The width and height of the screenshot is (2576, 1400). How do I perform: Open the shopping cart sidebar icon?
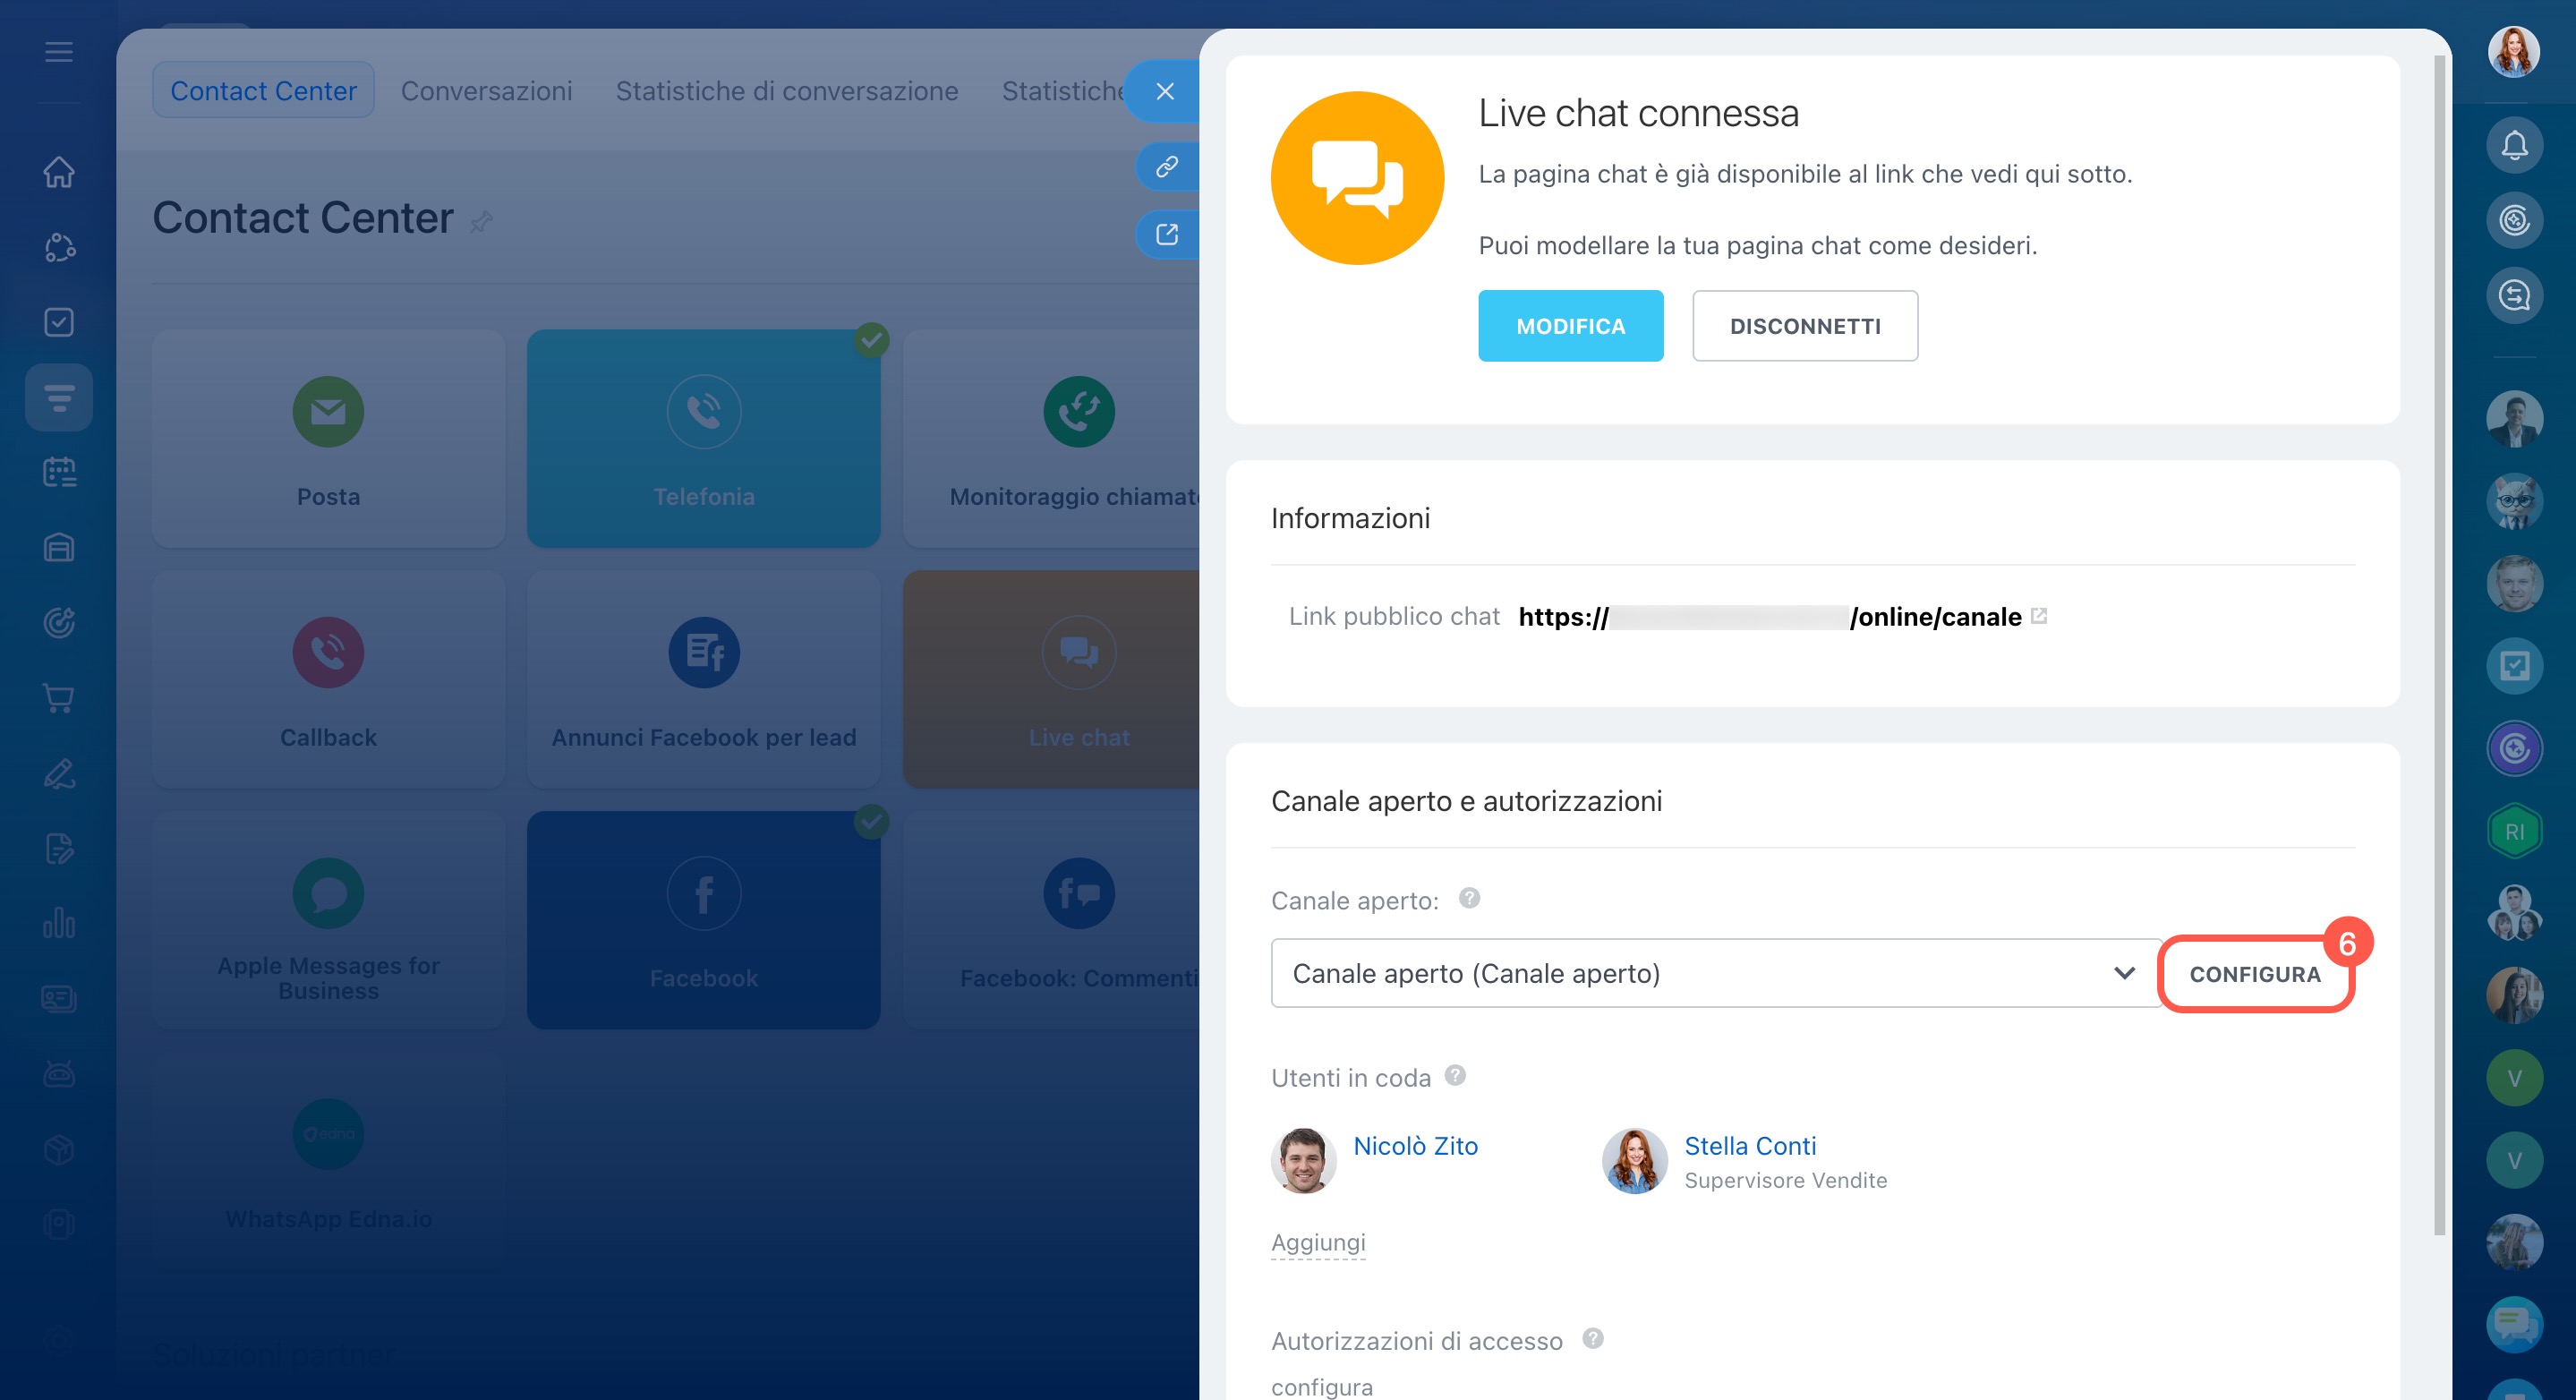(x=59, y=698)
